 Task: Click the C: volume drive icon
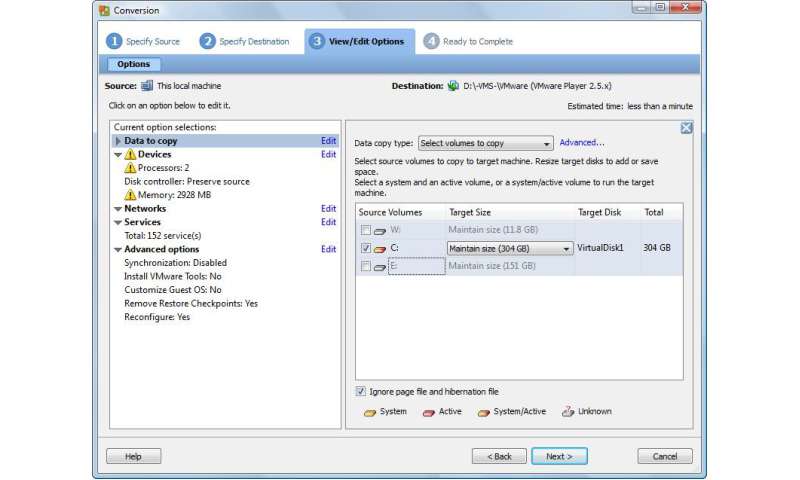point(380,248)
